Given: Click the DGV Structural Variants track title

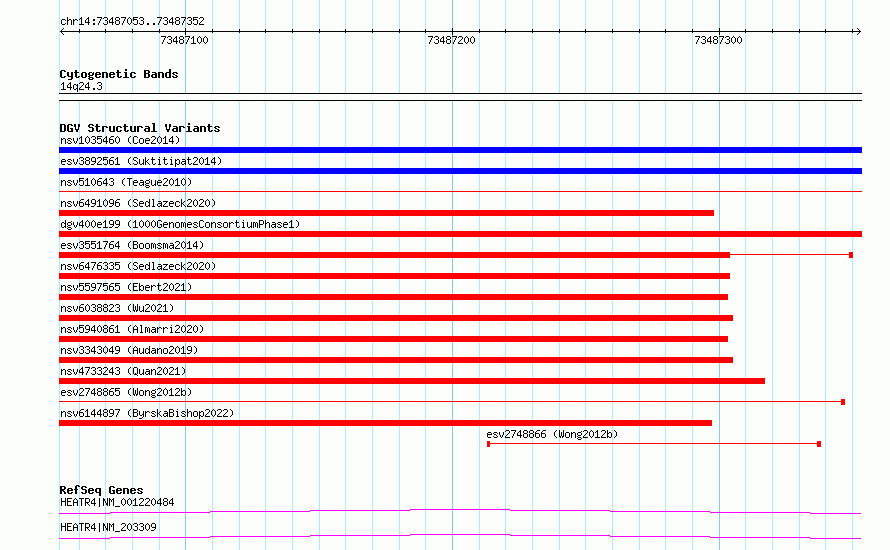Looking at the screenshot, I should point(140,128).
